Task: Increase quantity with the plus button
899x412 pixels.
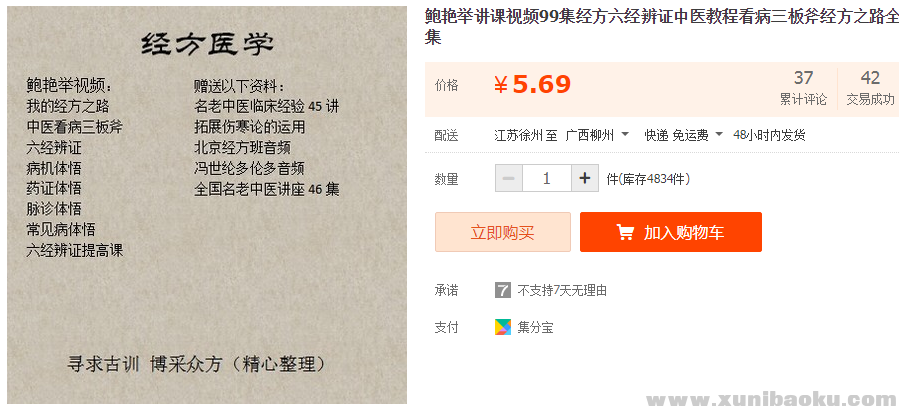Action: pyautogui.click(x=585, y=179)
